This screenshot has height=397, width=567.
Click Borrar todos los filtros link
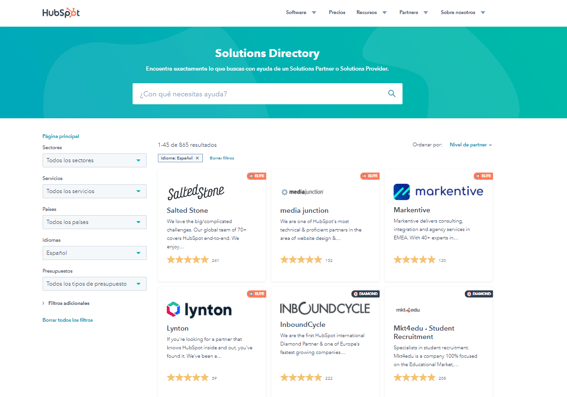(68, 320)
